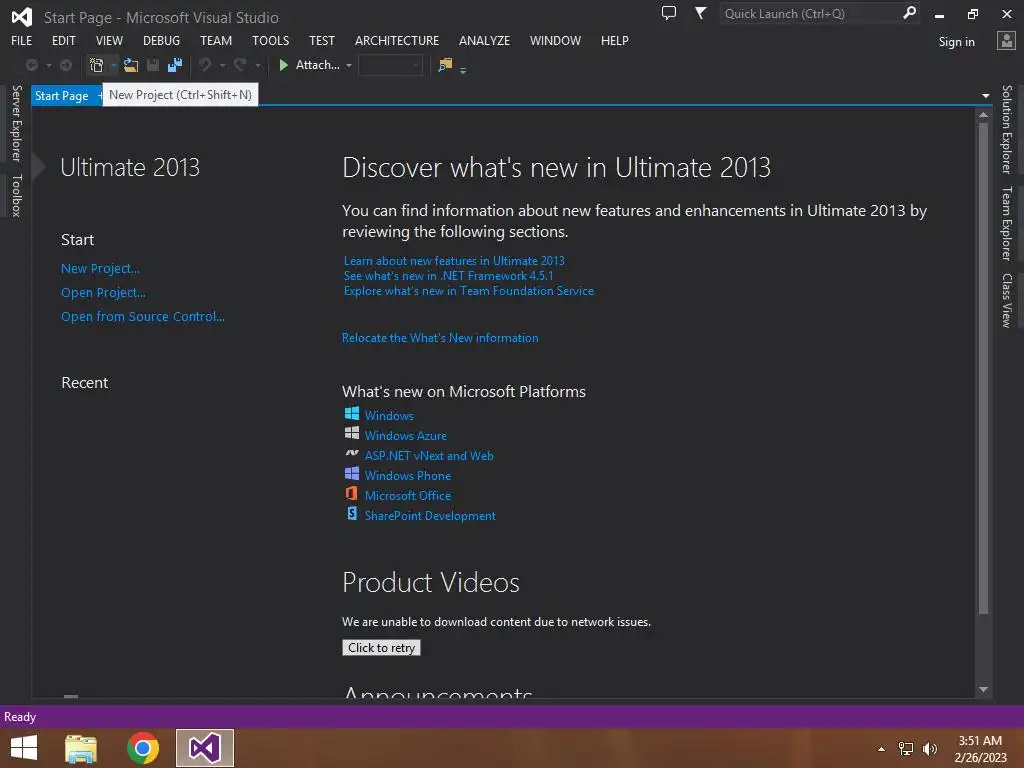Expand the New Project dropdown arrow
This screenshot has height=768, width=1024.
point(114,65)
